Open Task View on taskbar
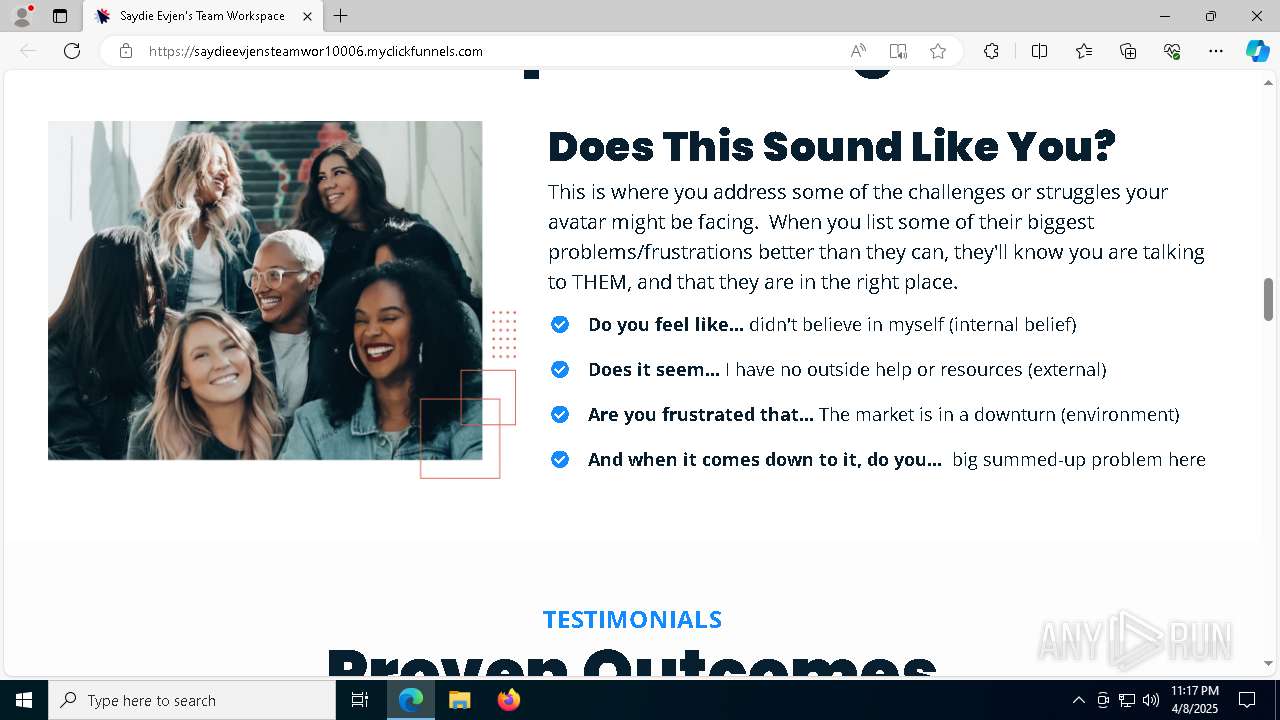The image size is (1280, 720). click(360, 700)
